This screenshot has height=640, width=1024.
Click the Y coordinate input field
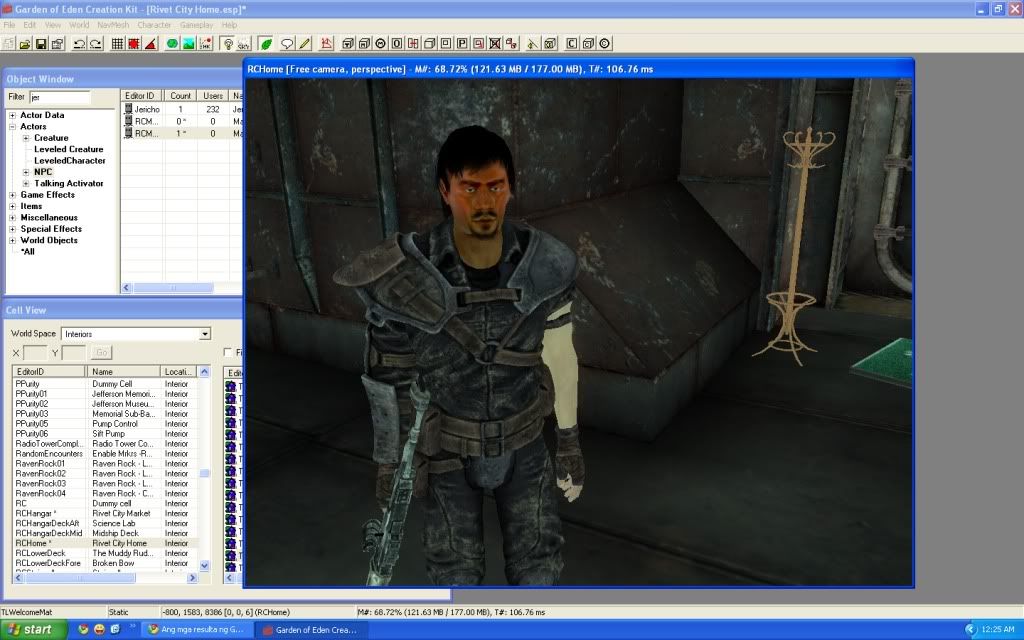point(74,353)
